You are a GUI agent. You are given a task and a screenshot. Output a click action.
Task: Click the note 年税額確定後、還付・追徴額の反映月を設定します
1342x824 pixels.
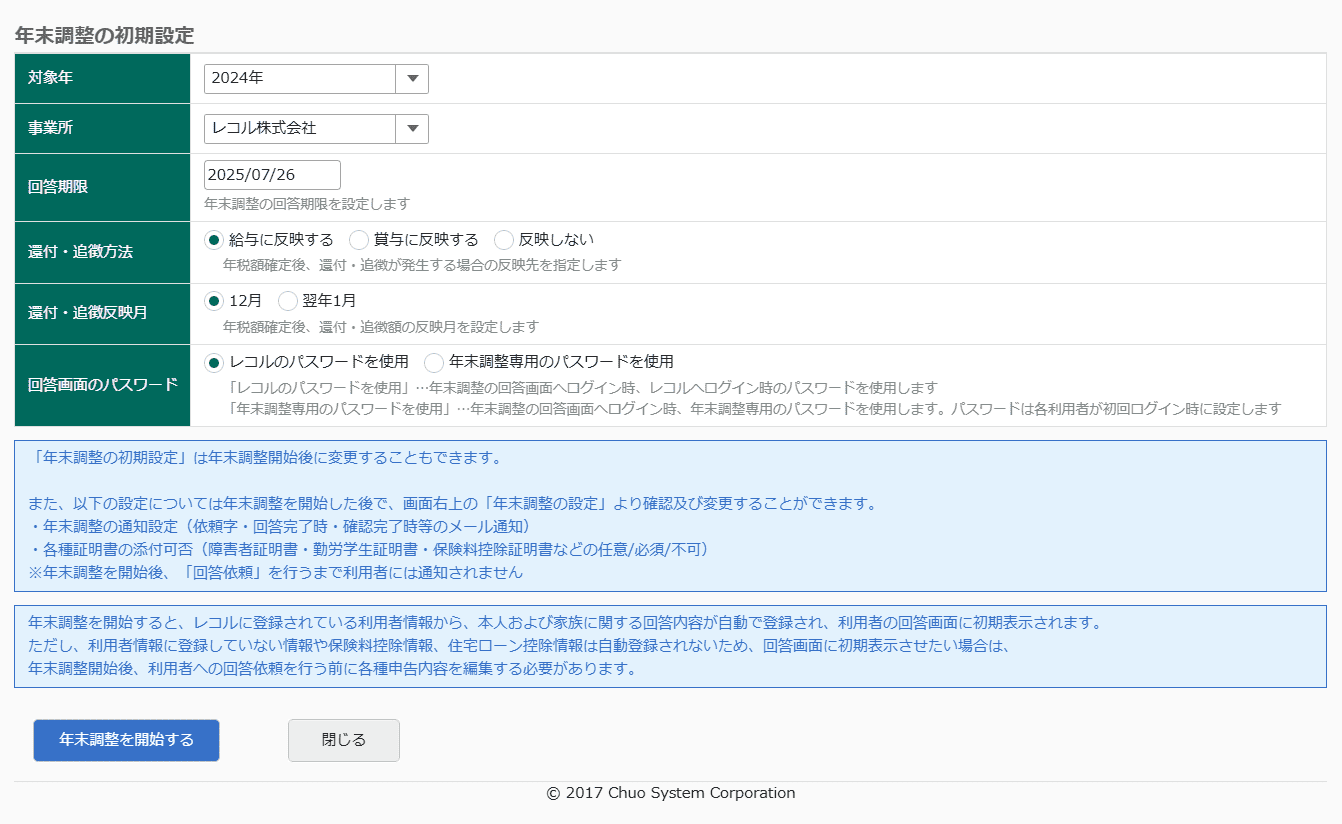(x=381, y=327)
